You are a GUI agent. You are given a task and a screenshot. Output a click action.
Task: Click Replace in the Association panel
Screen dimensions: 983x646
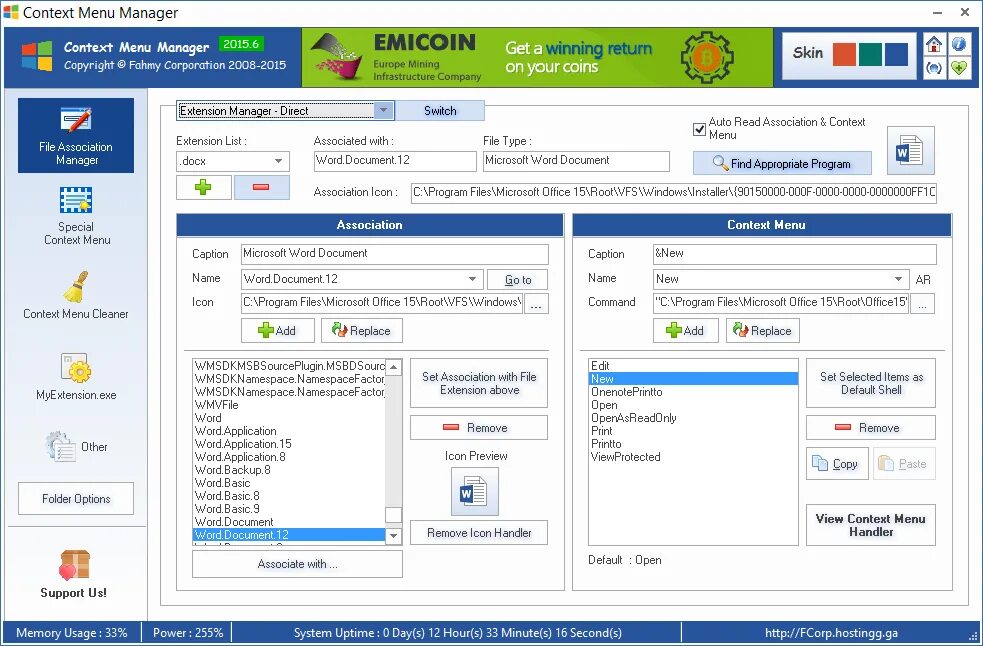(x=362, y=331)
